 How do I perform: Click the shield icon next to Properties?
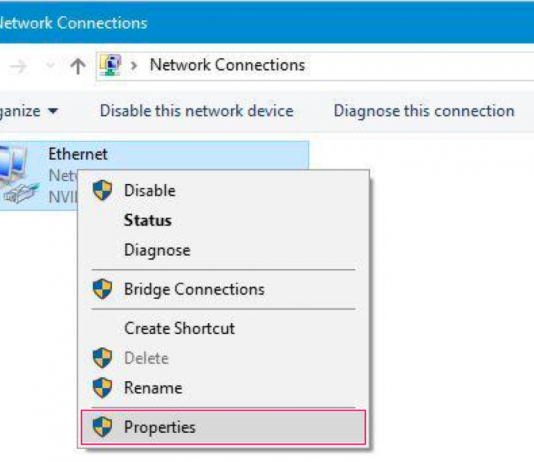tap(102, 427)
